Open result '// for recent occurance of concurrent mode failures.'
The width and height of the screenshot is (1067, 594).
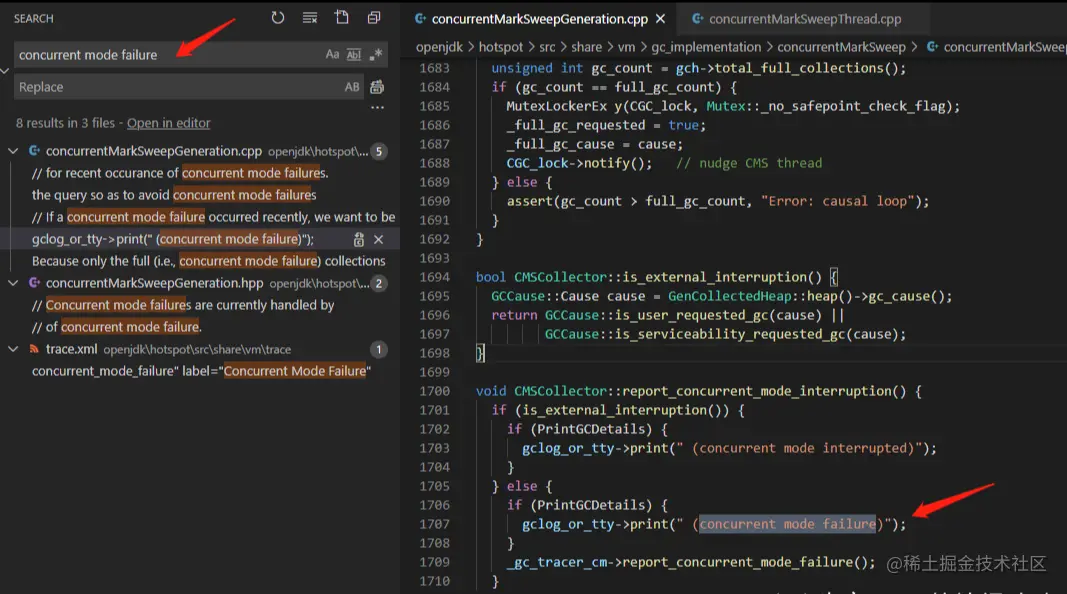[180, 173]
